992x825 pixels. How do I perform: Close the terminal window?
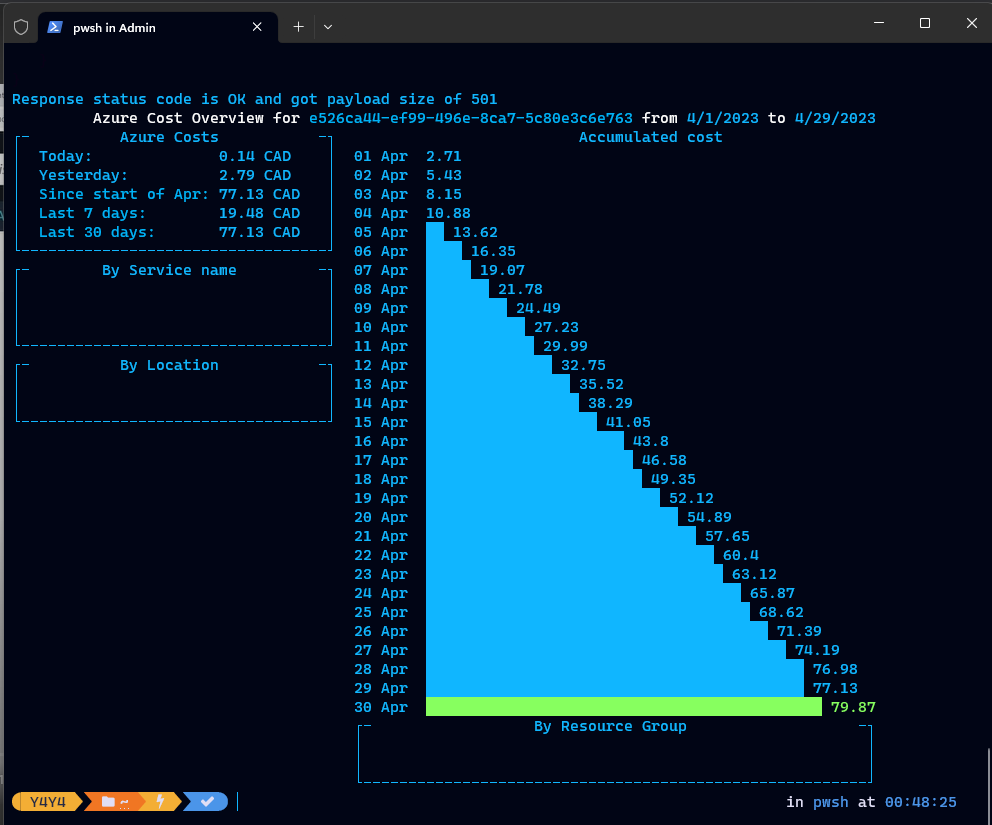point(972,23)
